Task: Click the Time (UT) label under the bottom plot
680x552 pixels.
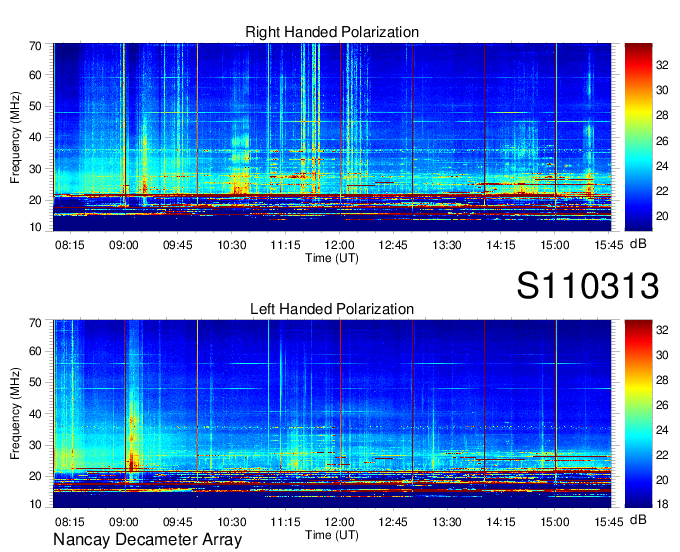Action: [332, 535]
